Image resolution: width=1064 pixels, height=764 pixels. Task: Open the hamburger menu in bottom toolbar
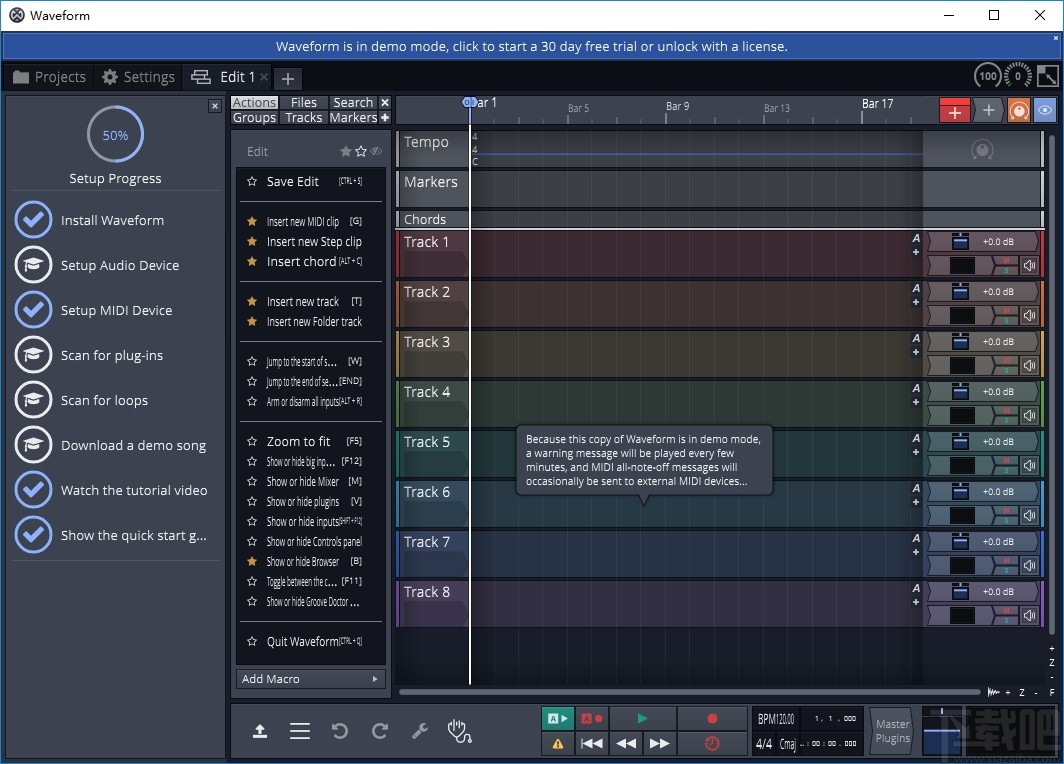[300, 731]
